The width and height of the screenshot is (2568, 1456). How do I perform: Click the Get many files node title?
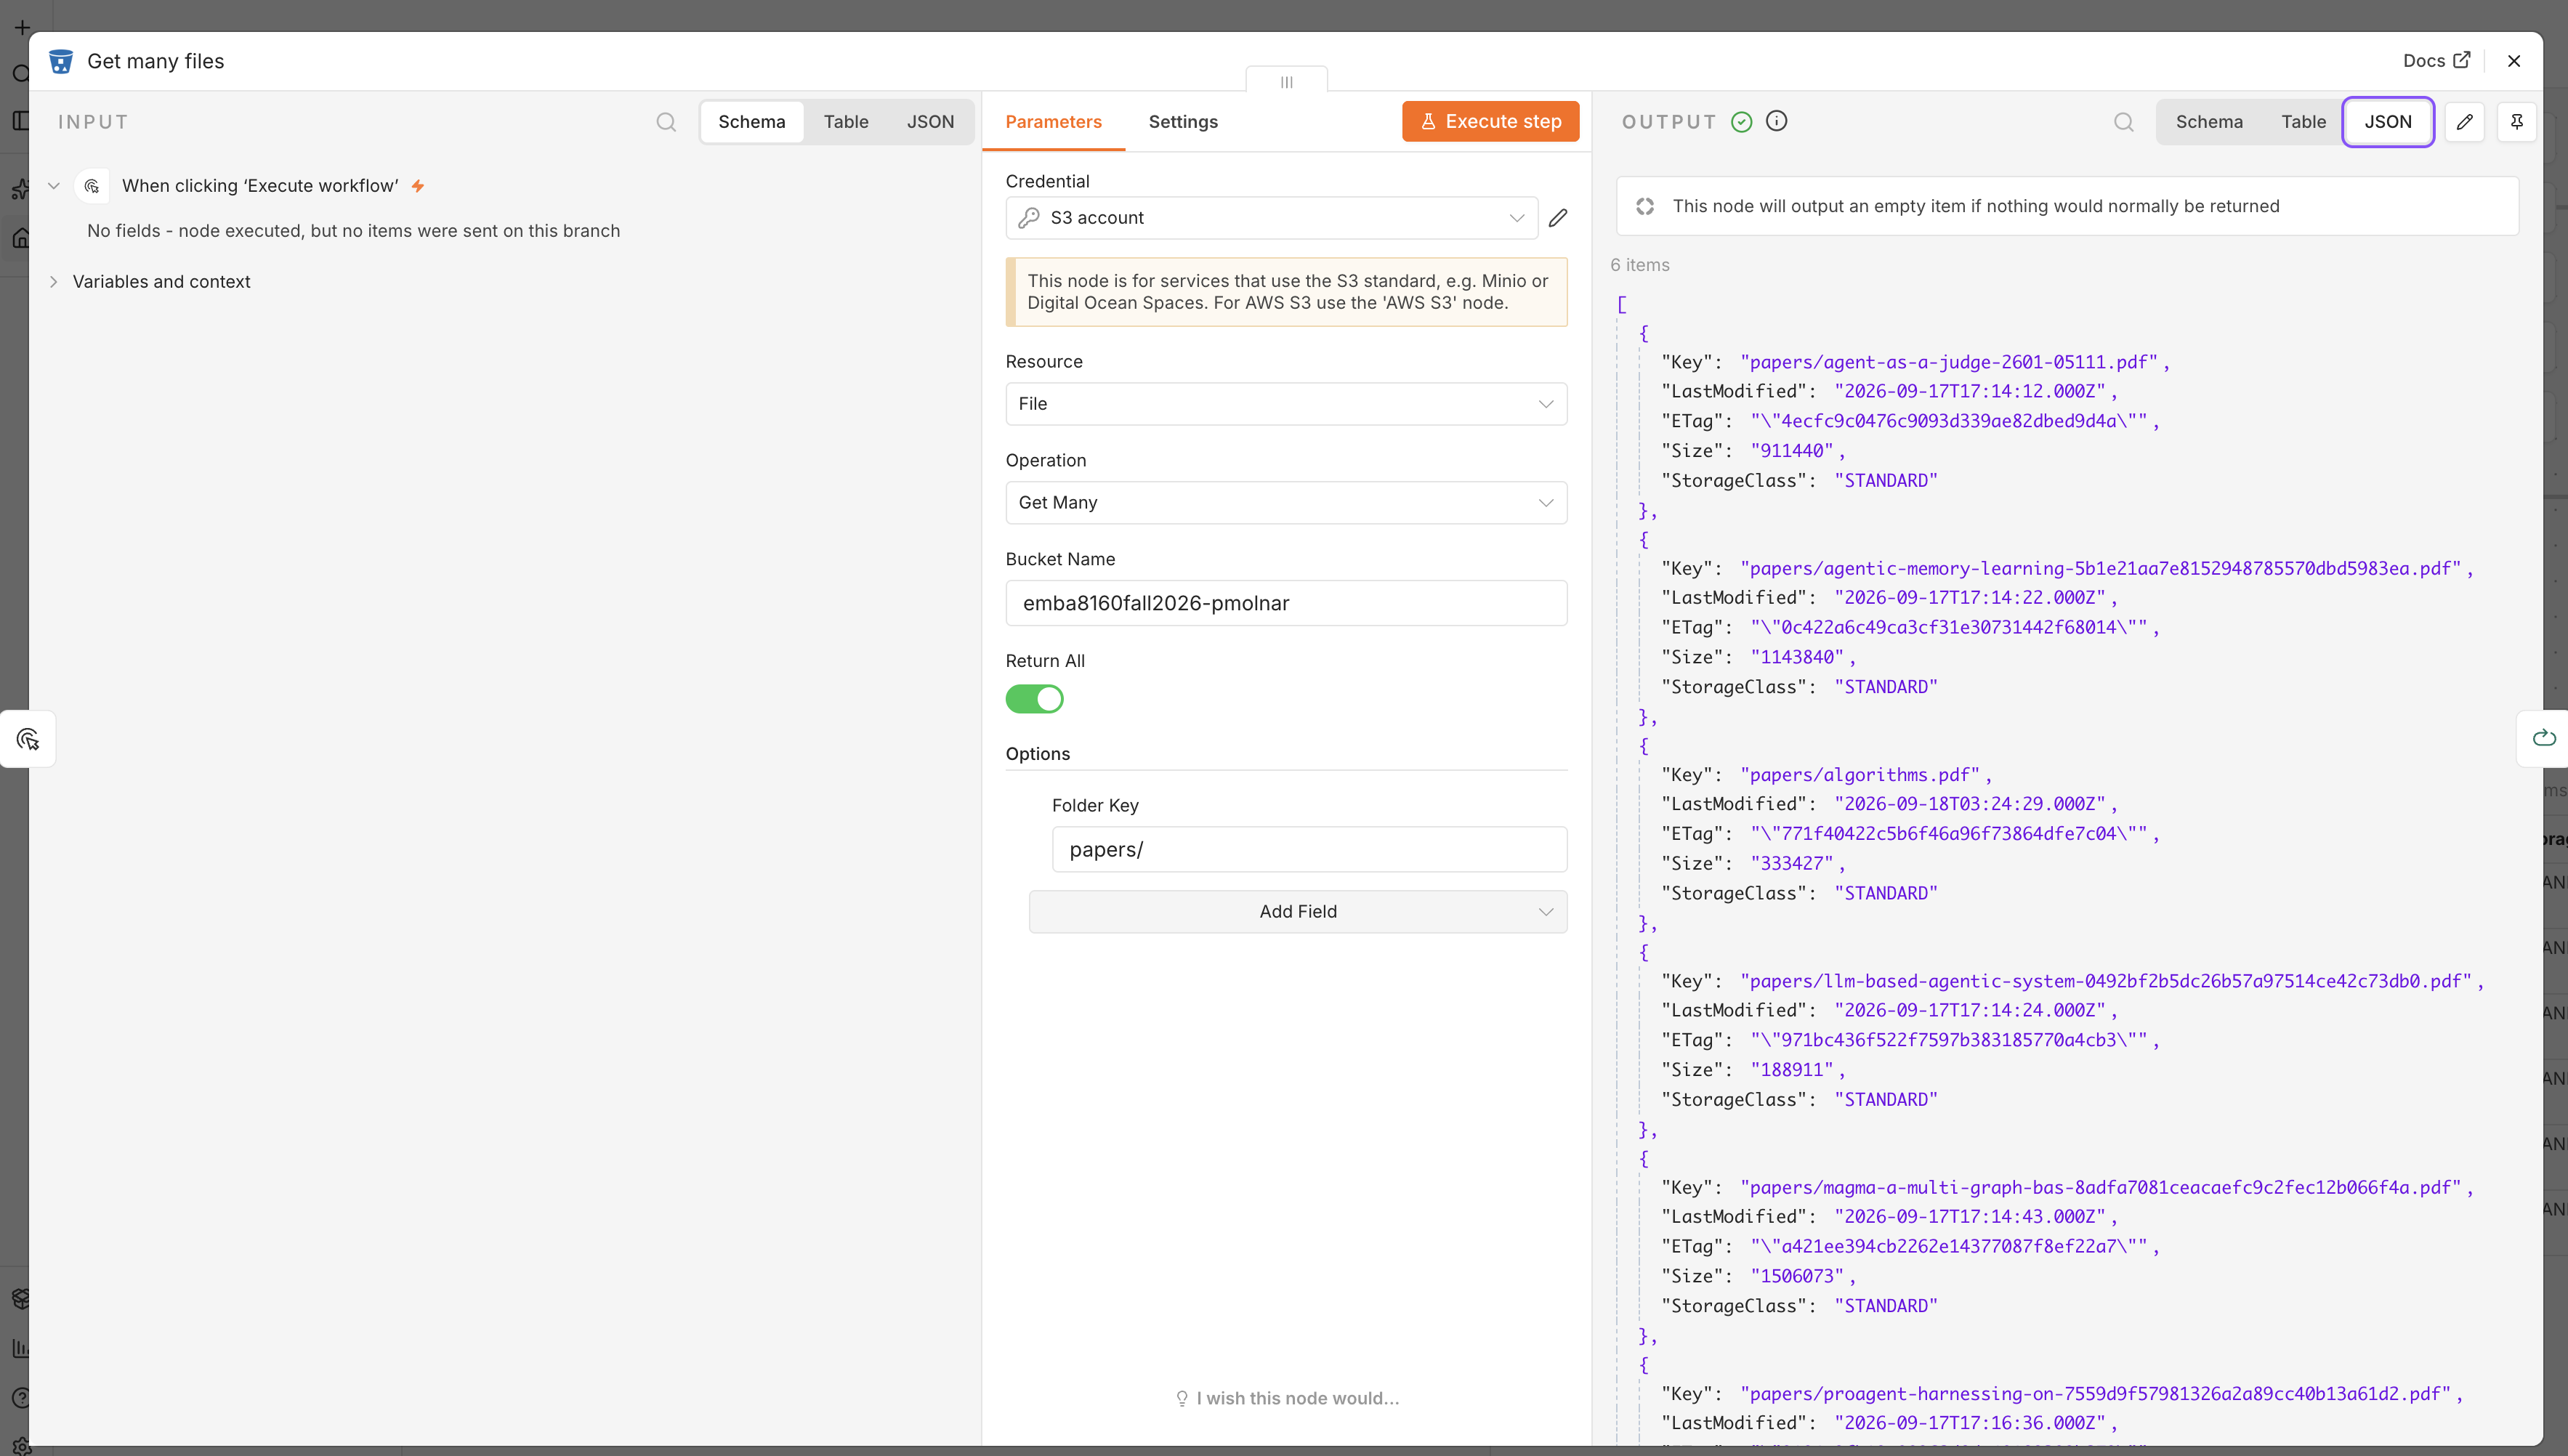click(155, 61)
